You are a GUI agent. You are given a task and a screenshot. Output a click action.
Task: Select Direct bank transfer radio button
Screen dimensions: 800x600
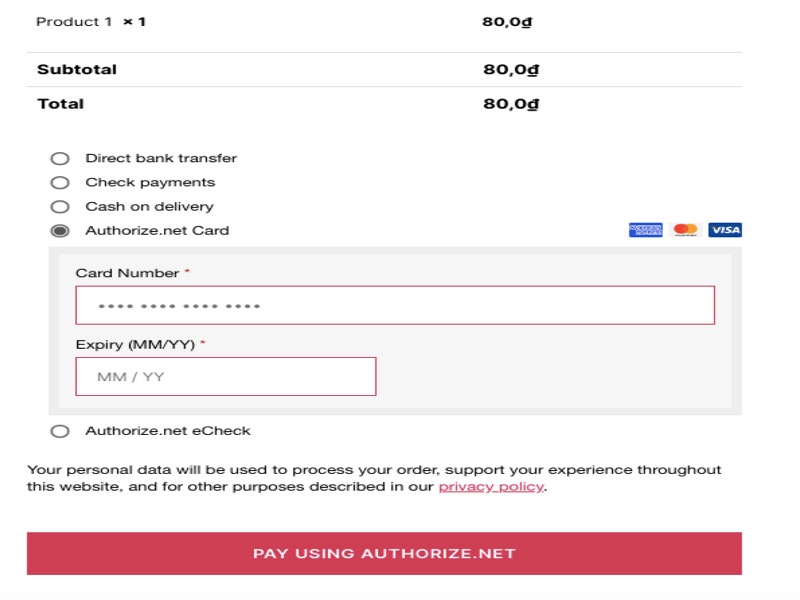point(60,159)
